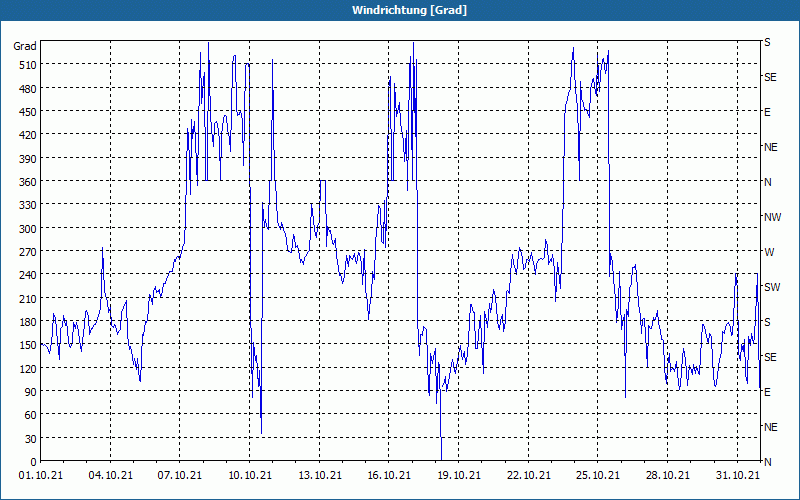Viewport: 800px width, 500px height.
Task: Click the 0 degree axis value
Action: pyautogui.click(x=34, y=462)
